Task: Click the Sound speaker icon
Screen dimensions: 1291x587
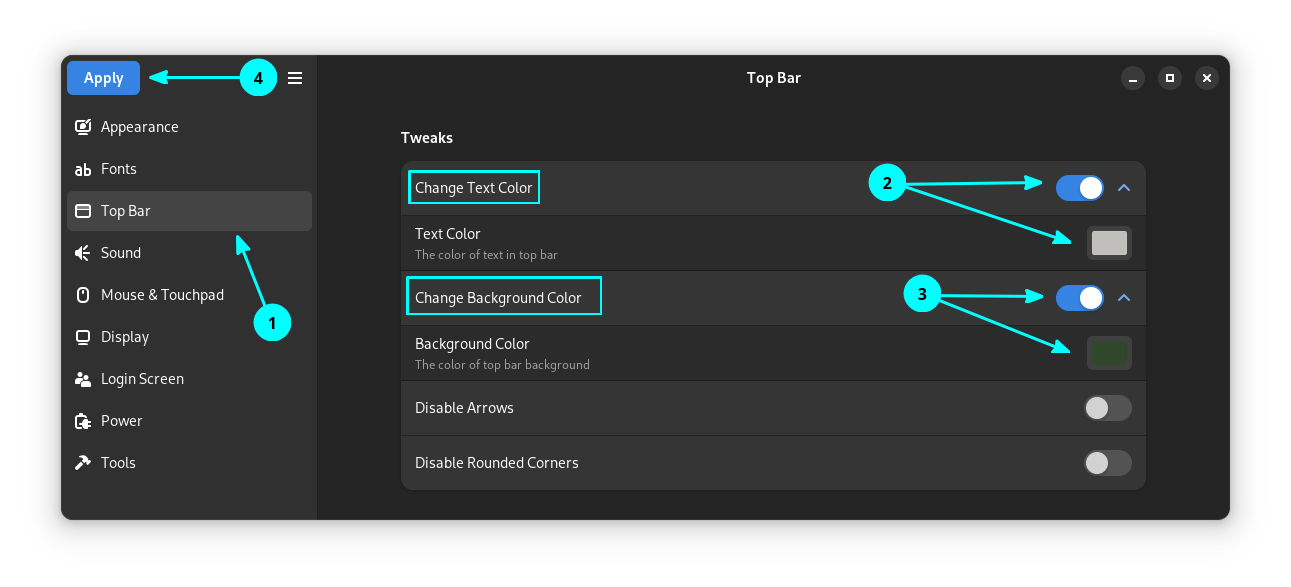Action: coord(83,253)
